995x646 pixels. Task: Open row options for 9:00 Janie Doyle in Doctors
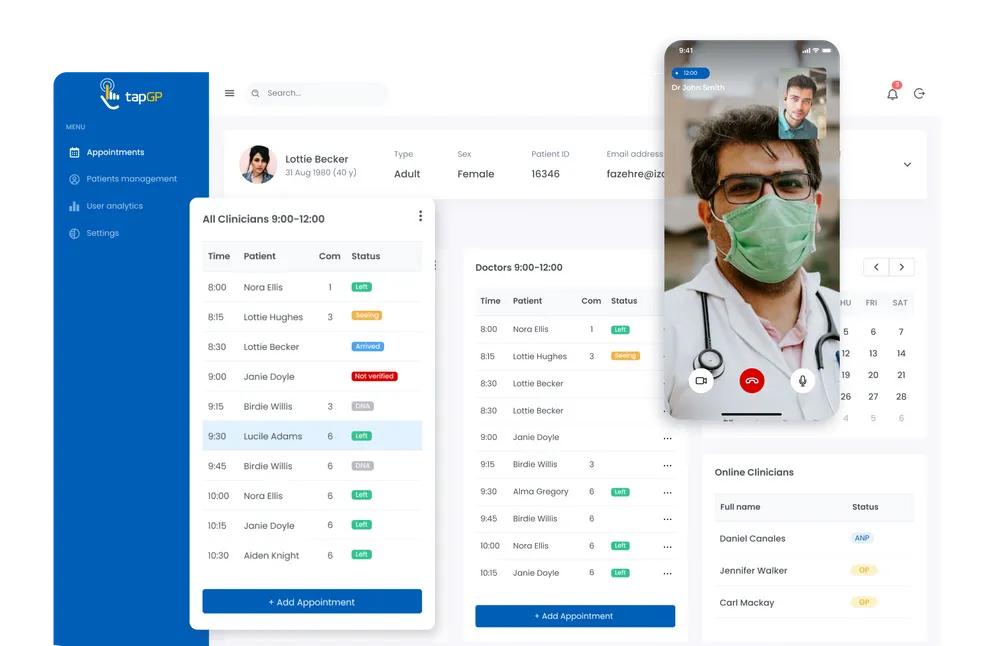point(668,438)
